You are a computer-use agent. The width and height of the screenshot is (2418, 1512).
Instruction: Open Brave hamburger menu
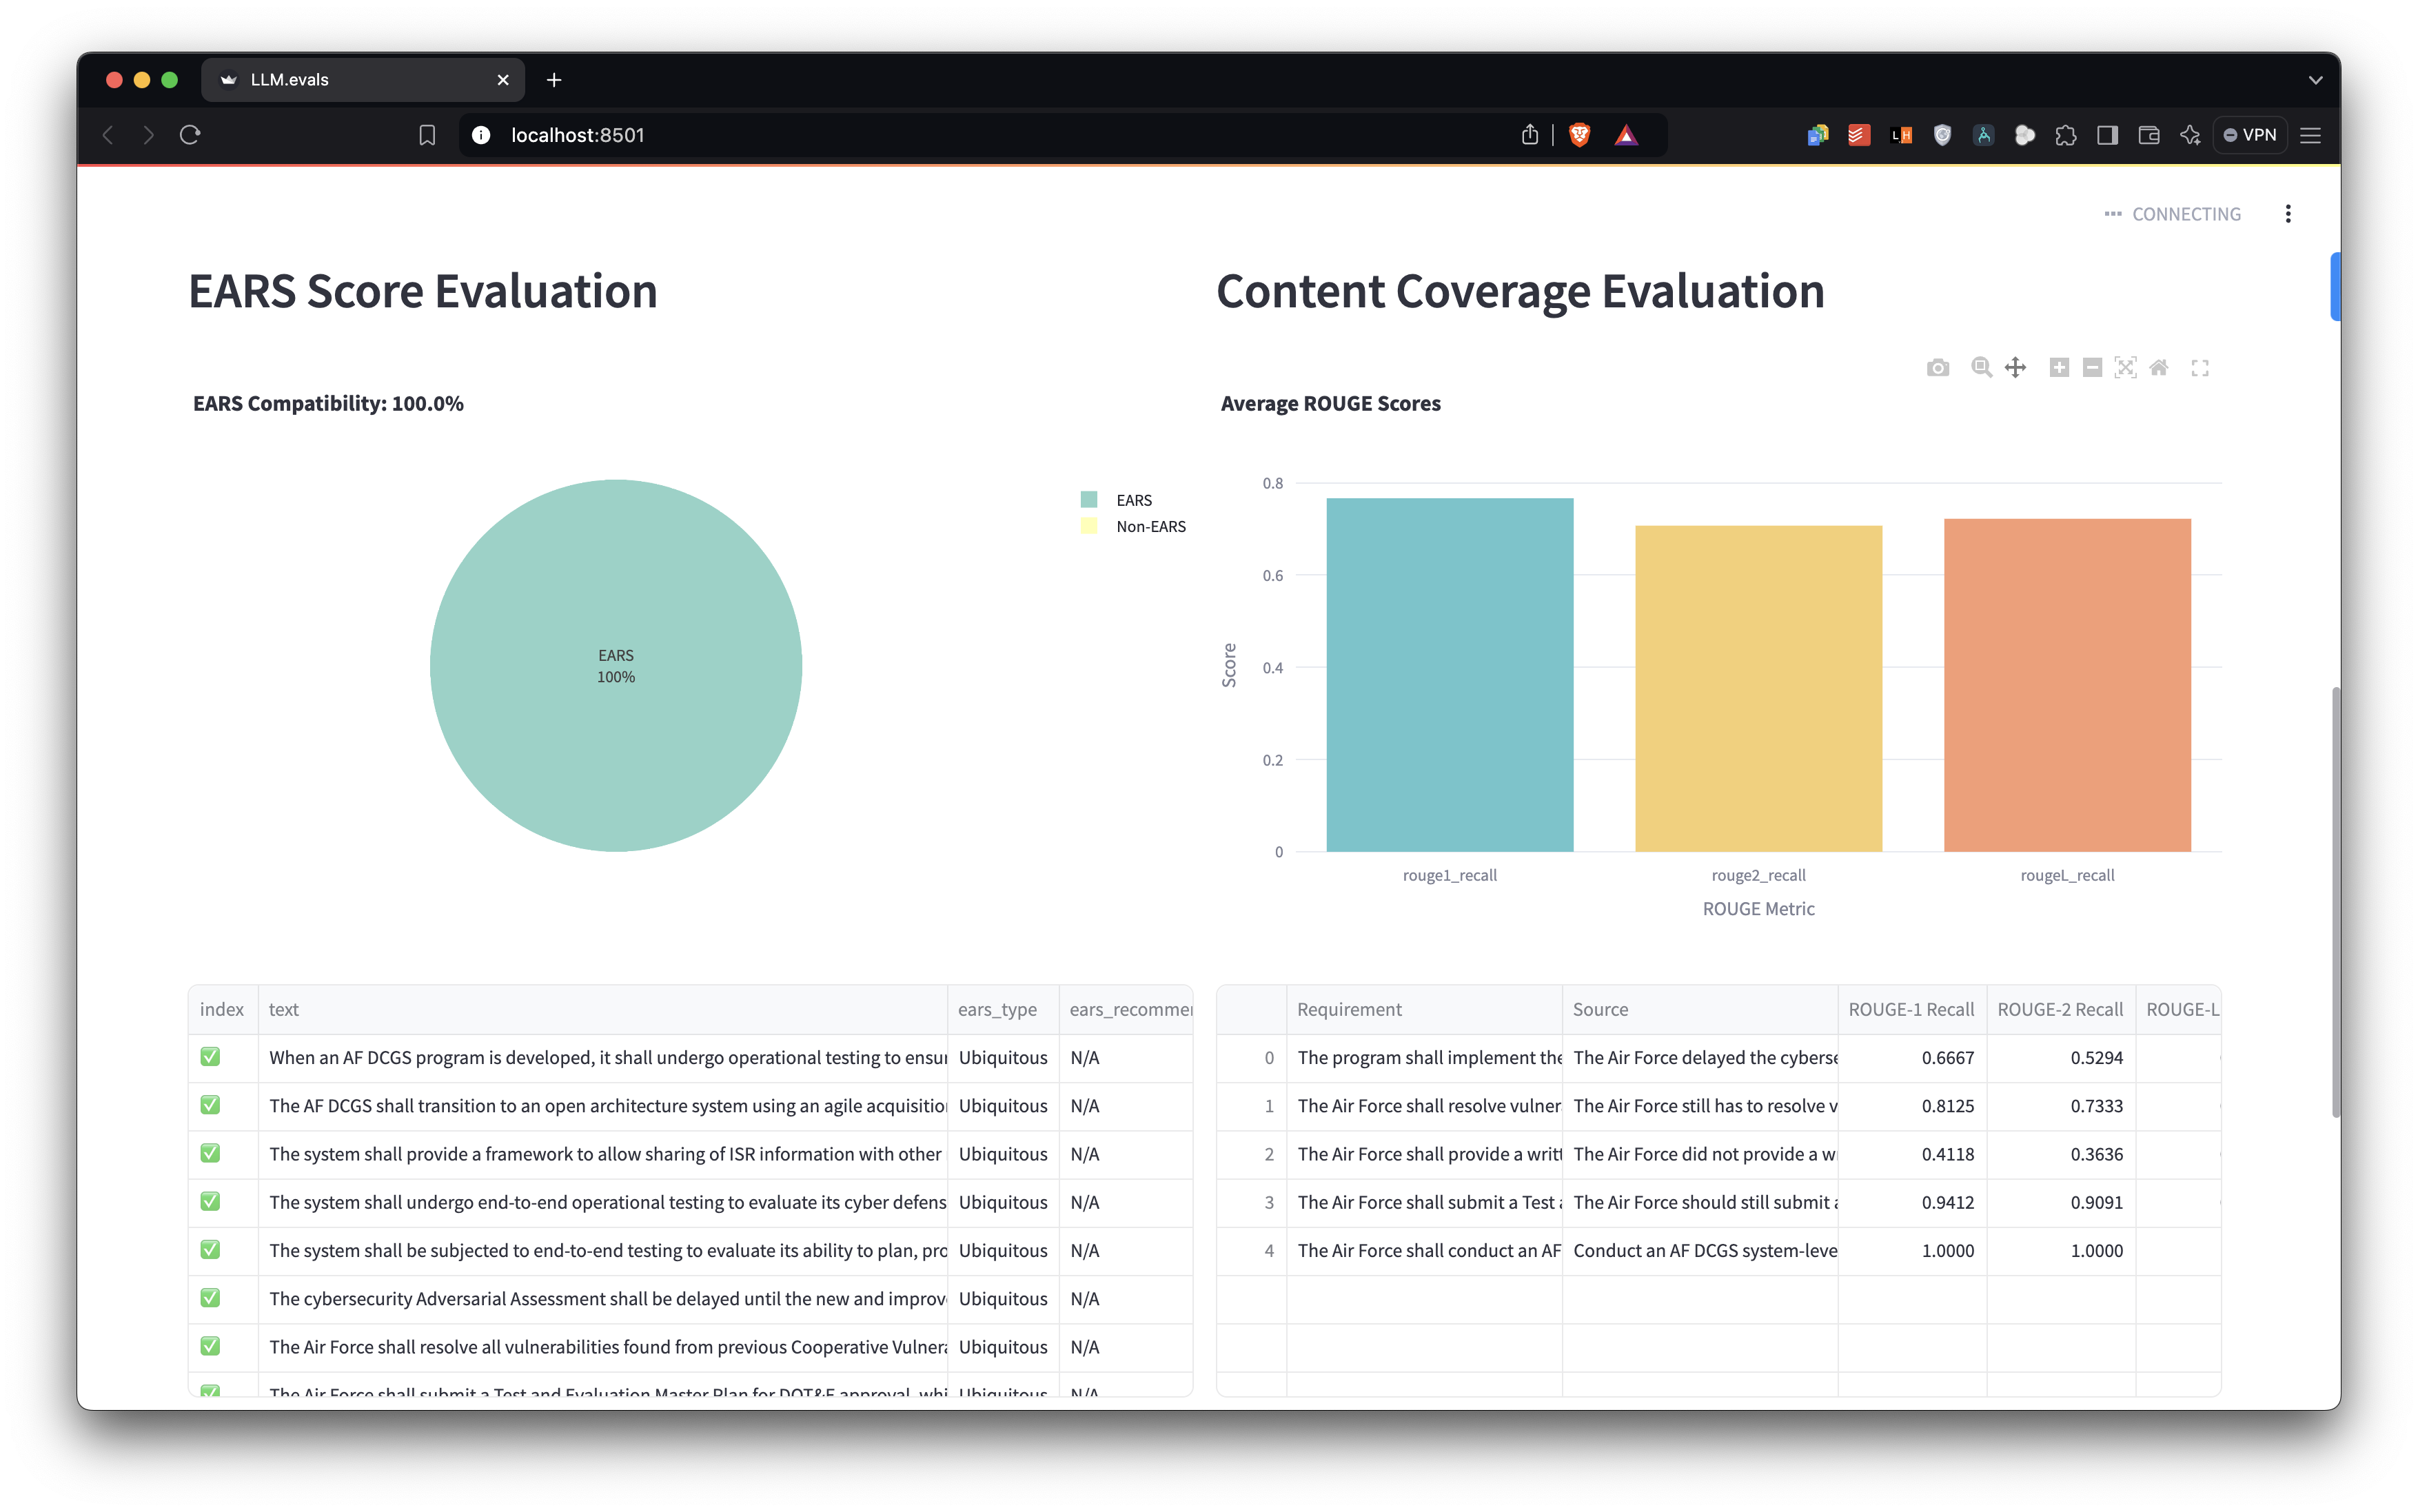tap(2311, 135)
